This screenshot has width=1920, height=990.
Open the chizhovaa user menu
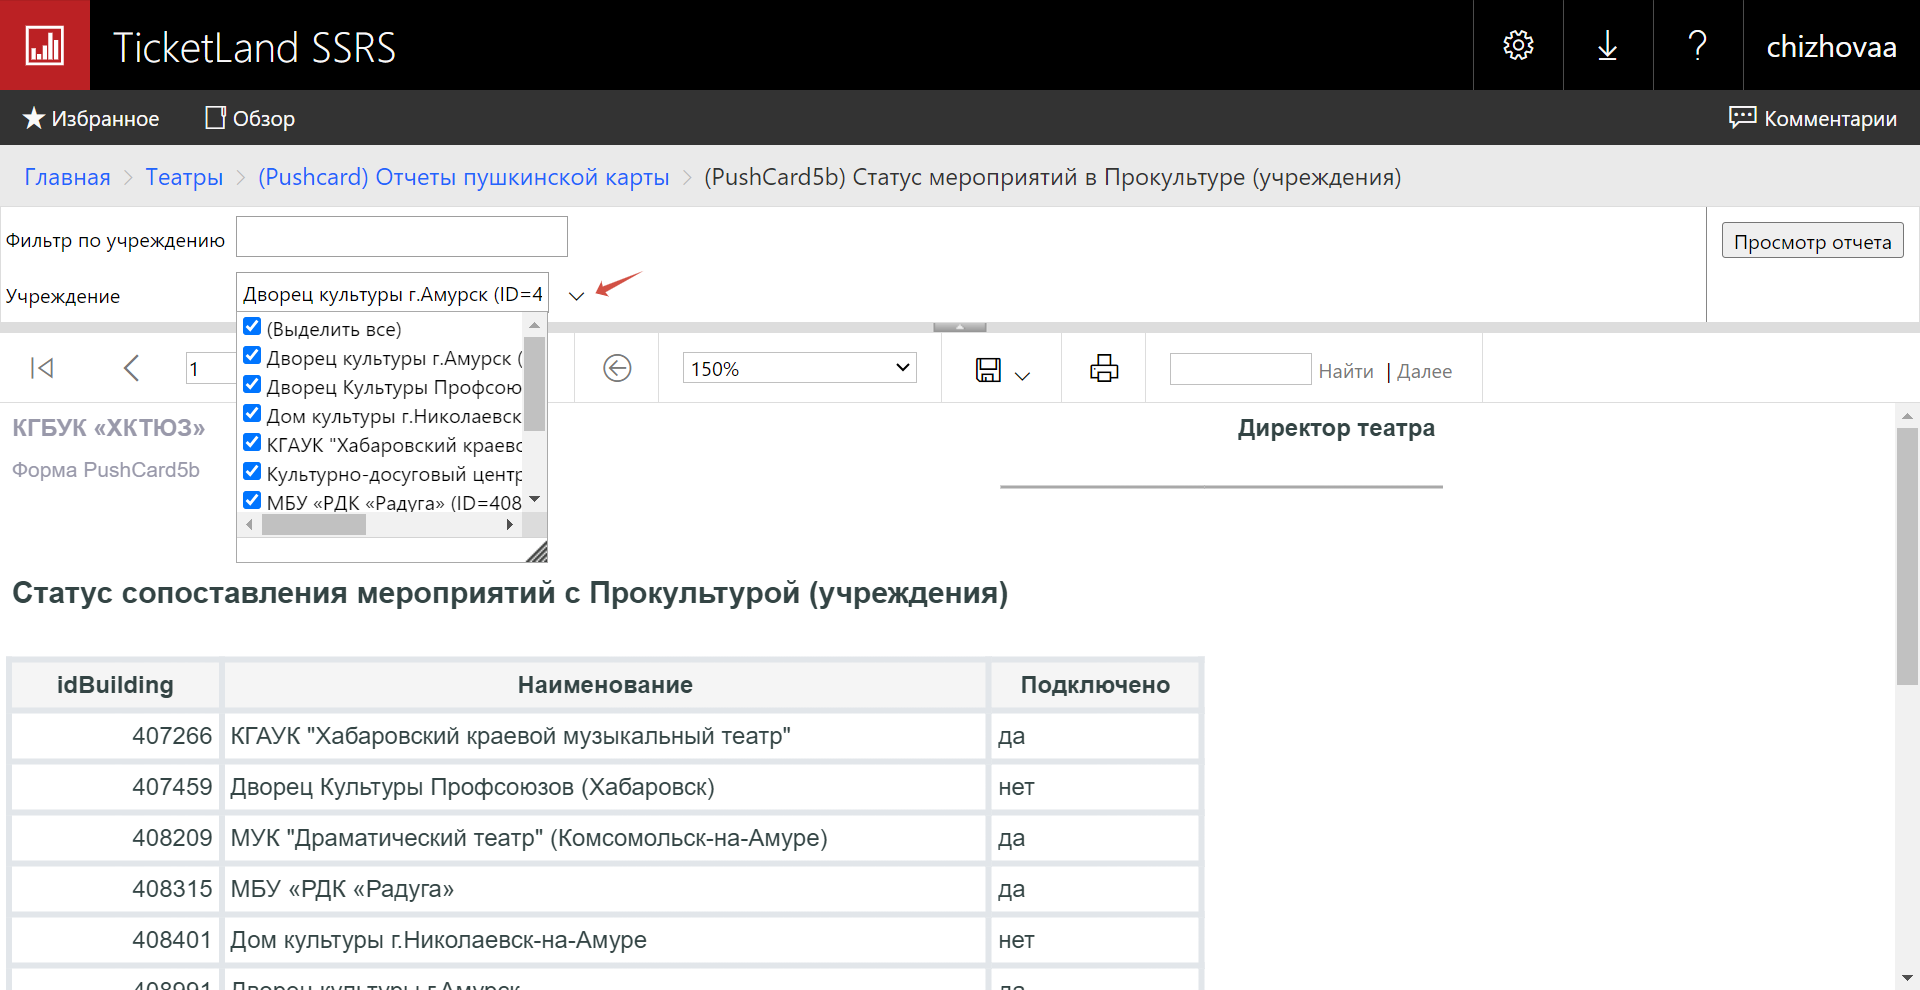point(1831,47)
